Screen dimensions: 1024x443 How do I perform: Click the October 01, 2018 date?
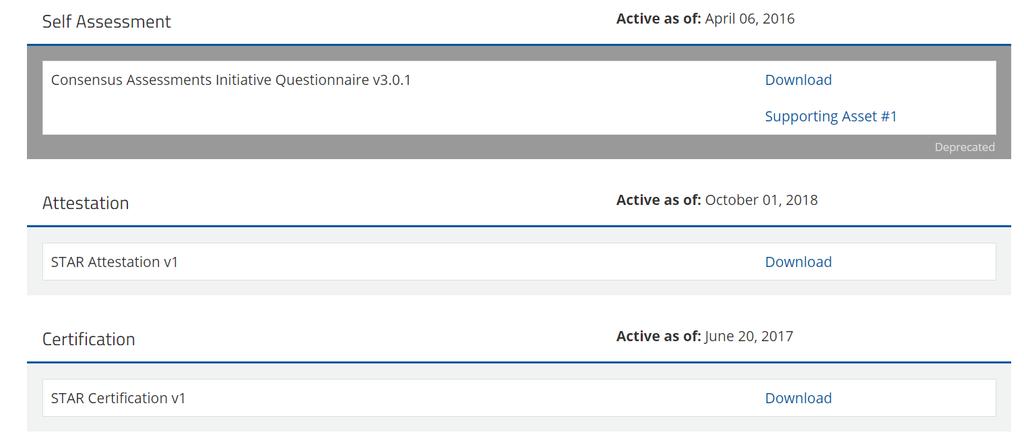coord(761,199)
